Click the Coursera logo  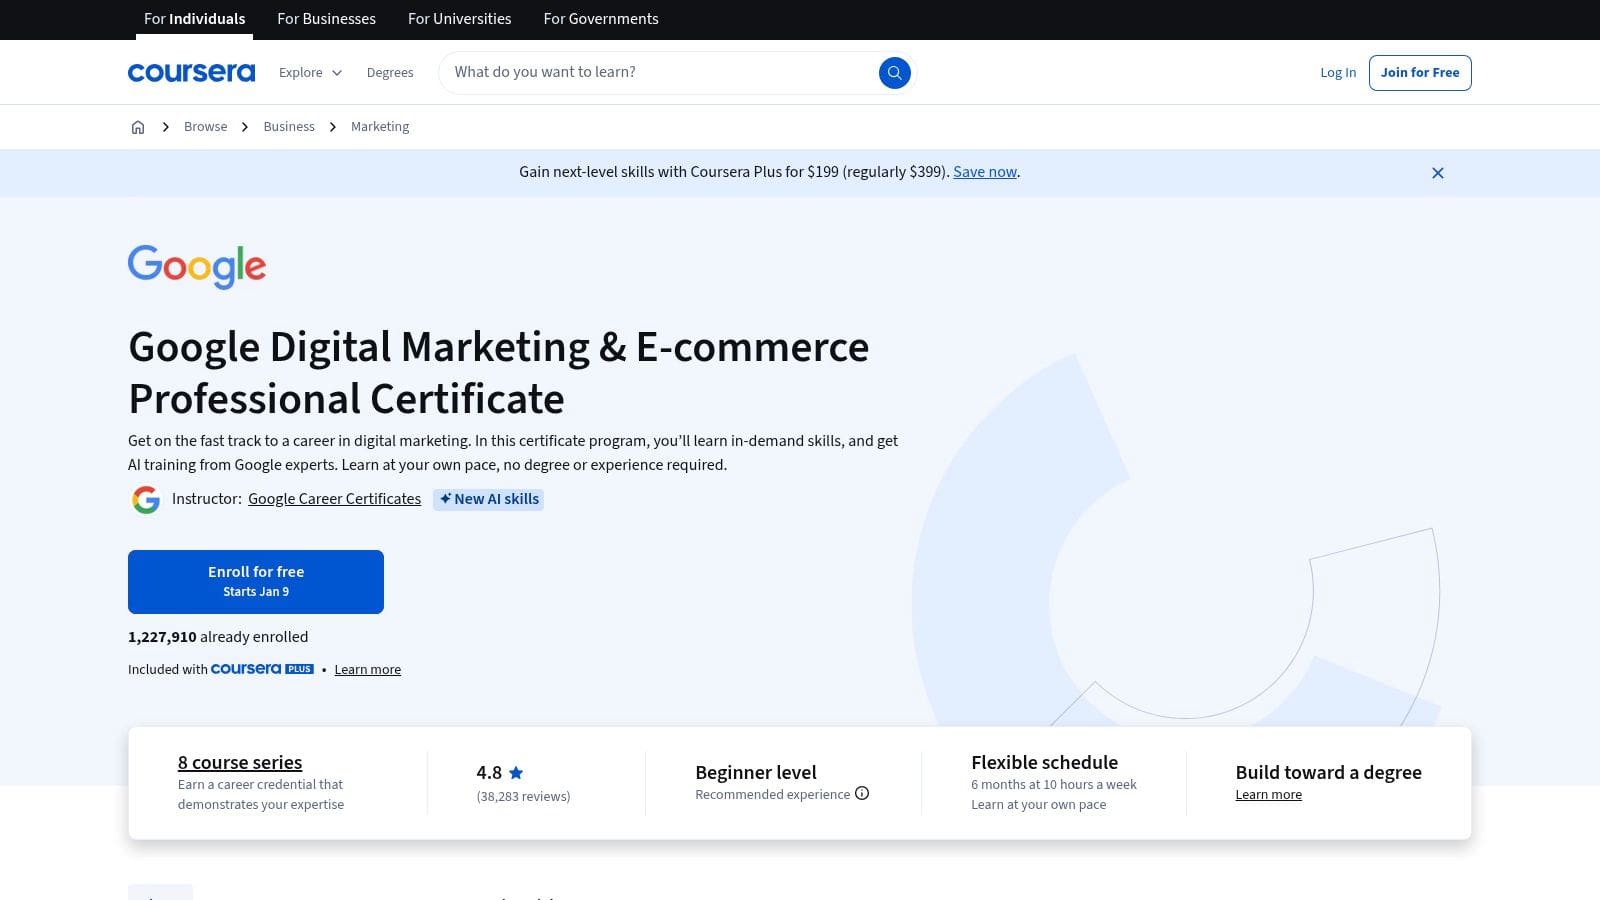point(191,72)
